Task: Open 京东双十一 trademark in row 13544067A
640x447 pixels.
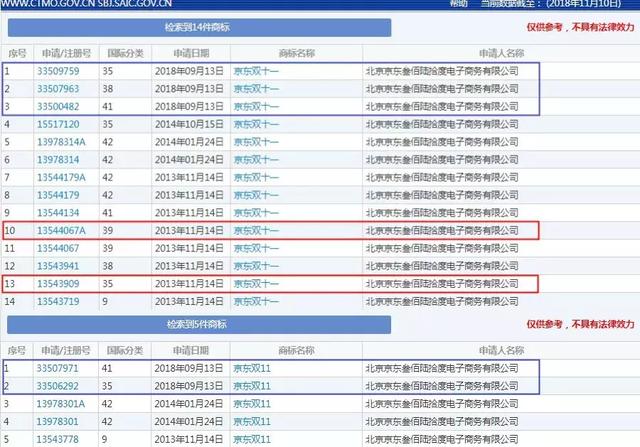Action: [x=256, y=230]
